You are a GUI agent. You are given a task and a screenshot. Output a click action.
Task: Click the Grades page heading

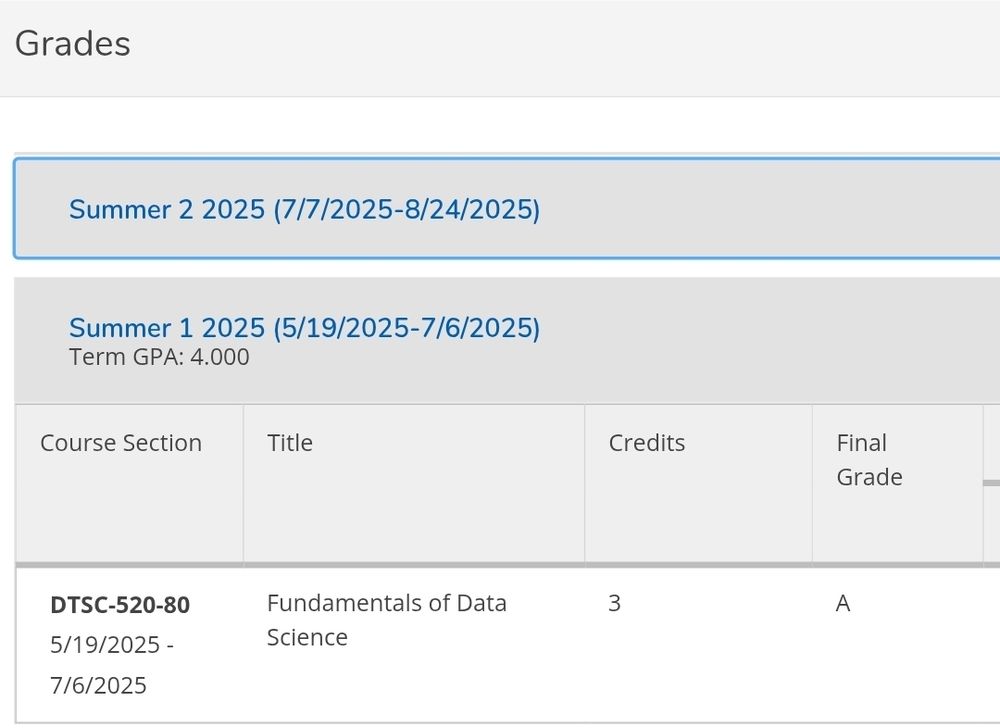[73, 44]
